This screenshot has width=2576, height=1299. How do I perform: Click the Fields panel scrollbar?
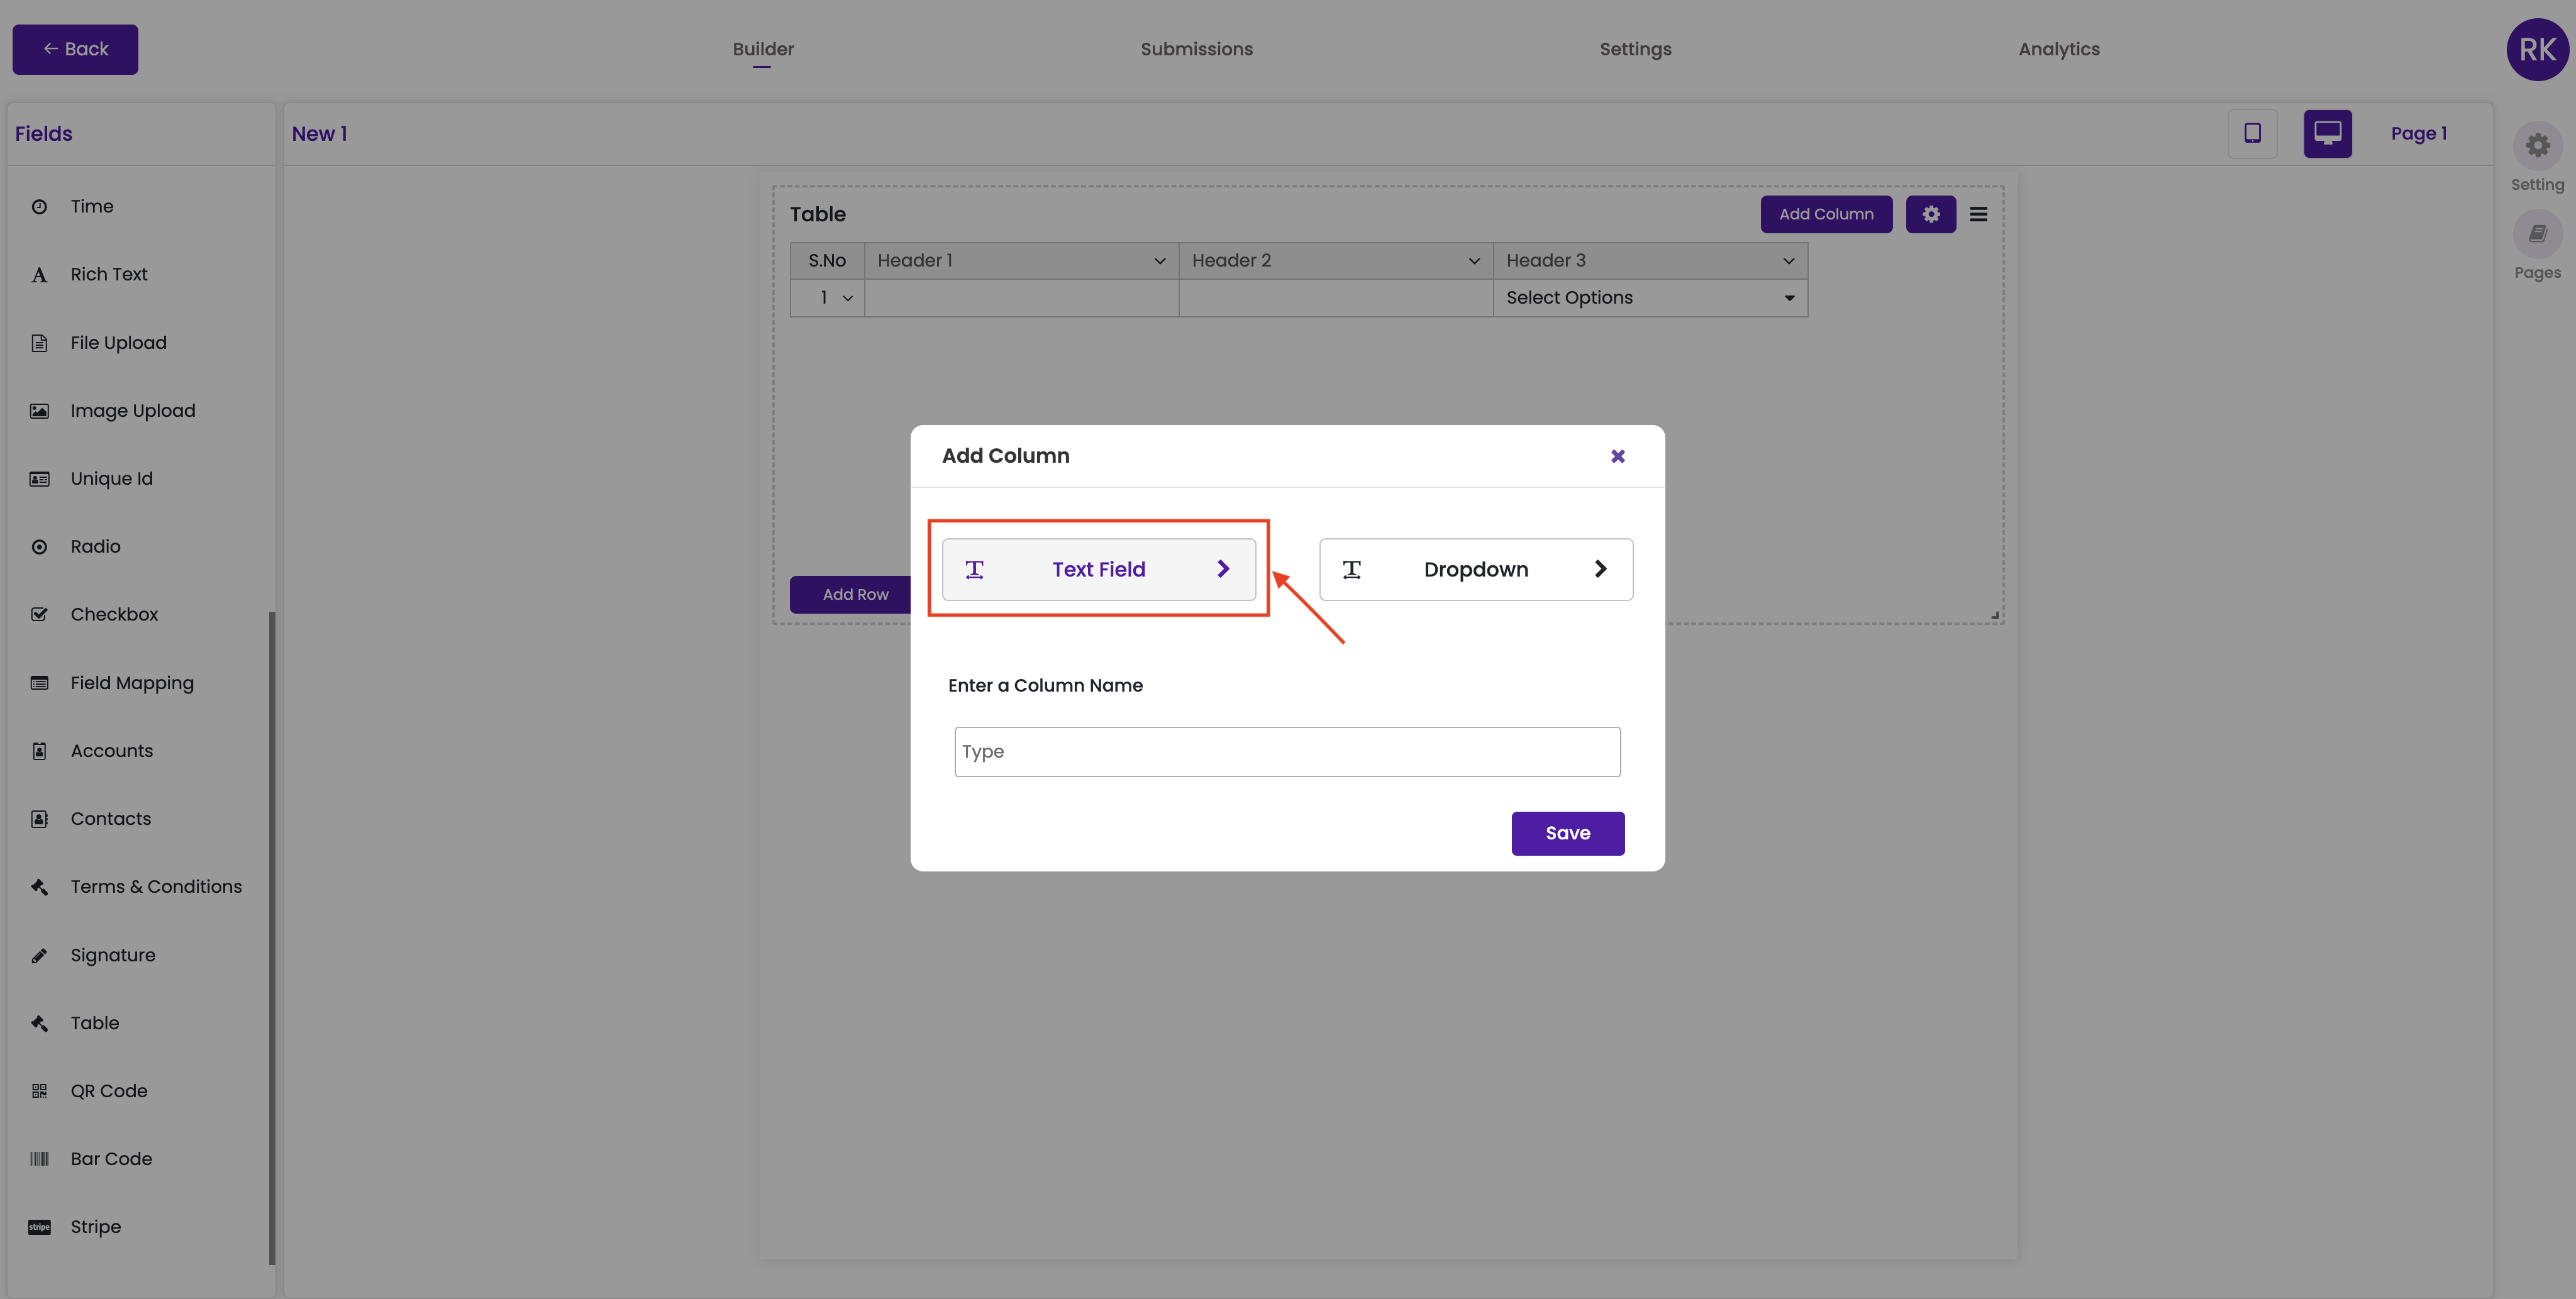point(271,938)
